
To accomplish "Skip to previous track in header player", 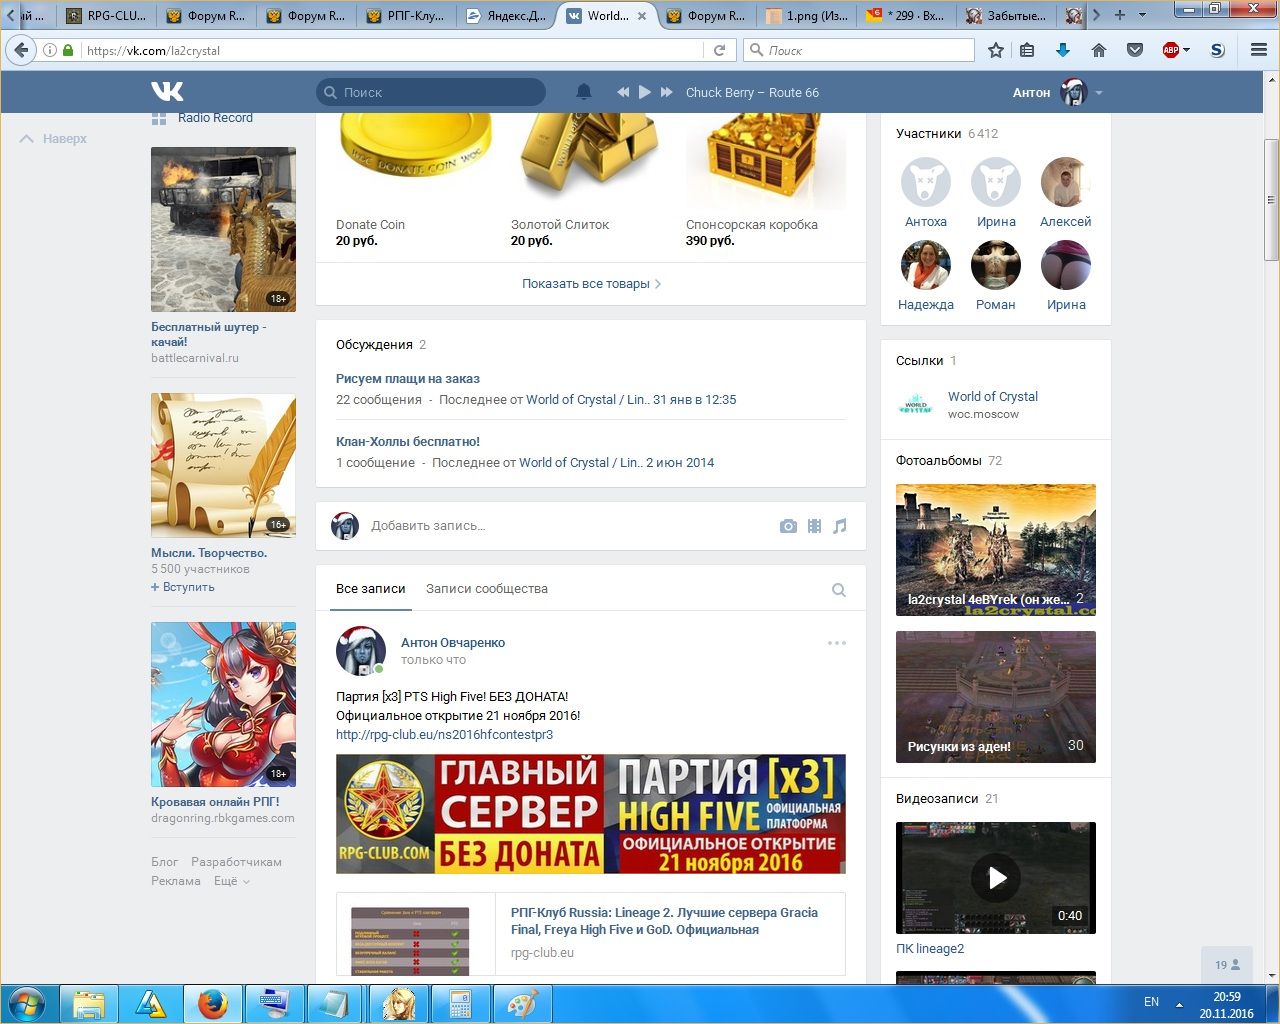I will [x=623, y=92].
